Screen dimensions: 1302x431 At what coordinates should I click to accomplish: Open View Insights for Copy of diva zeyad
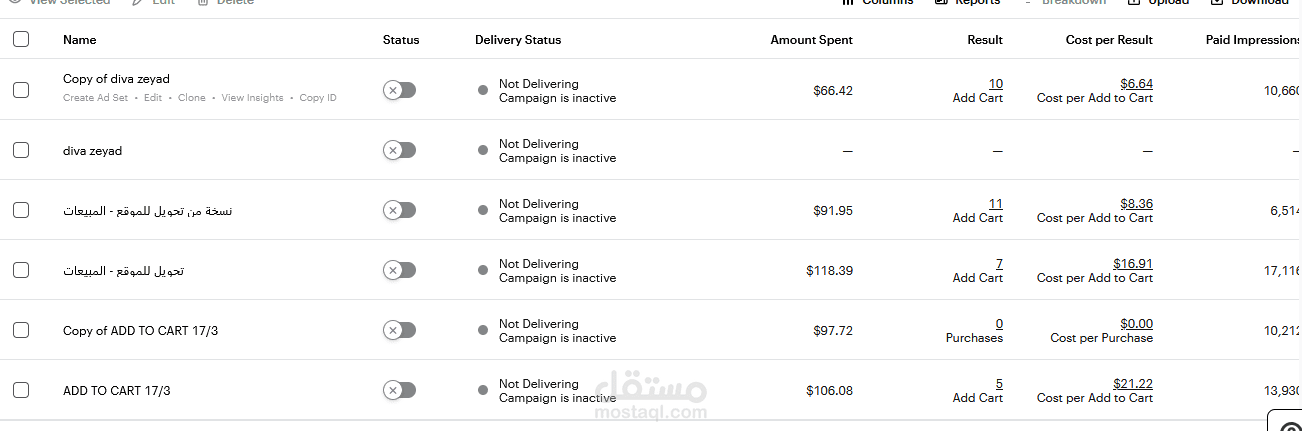point(252,98)
